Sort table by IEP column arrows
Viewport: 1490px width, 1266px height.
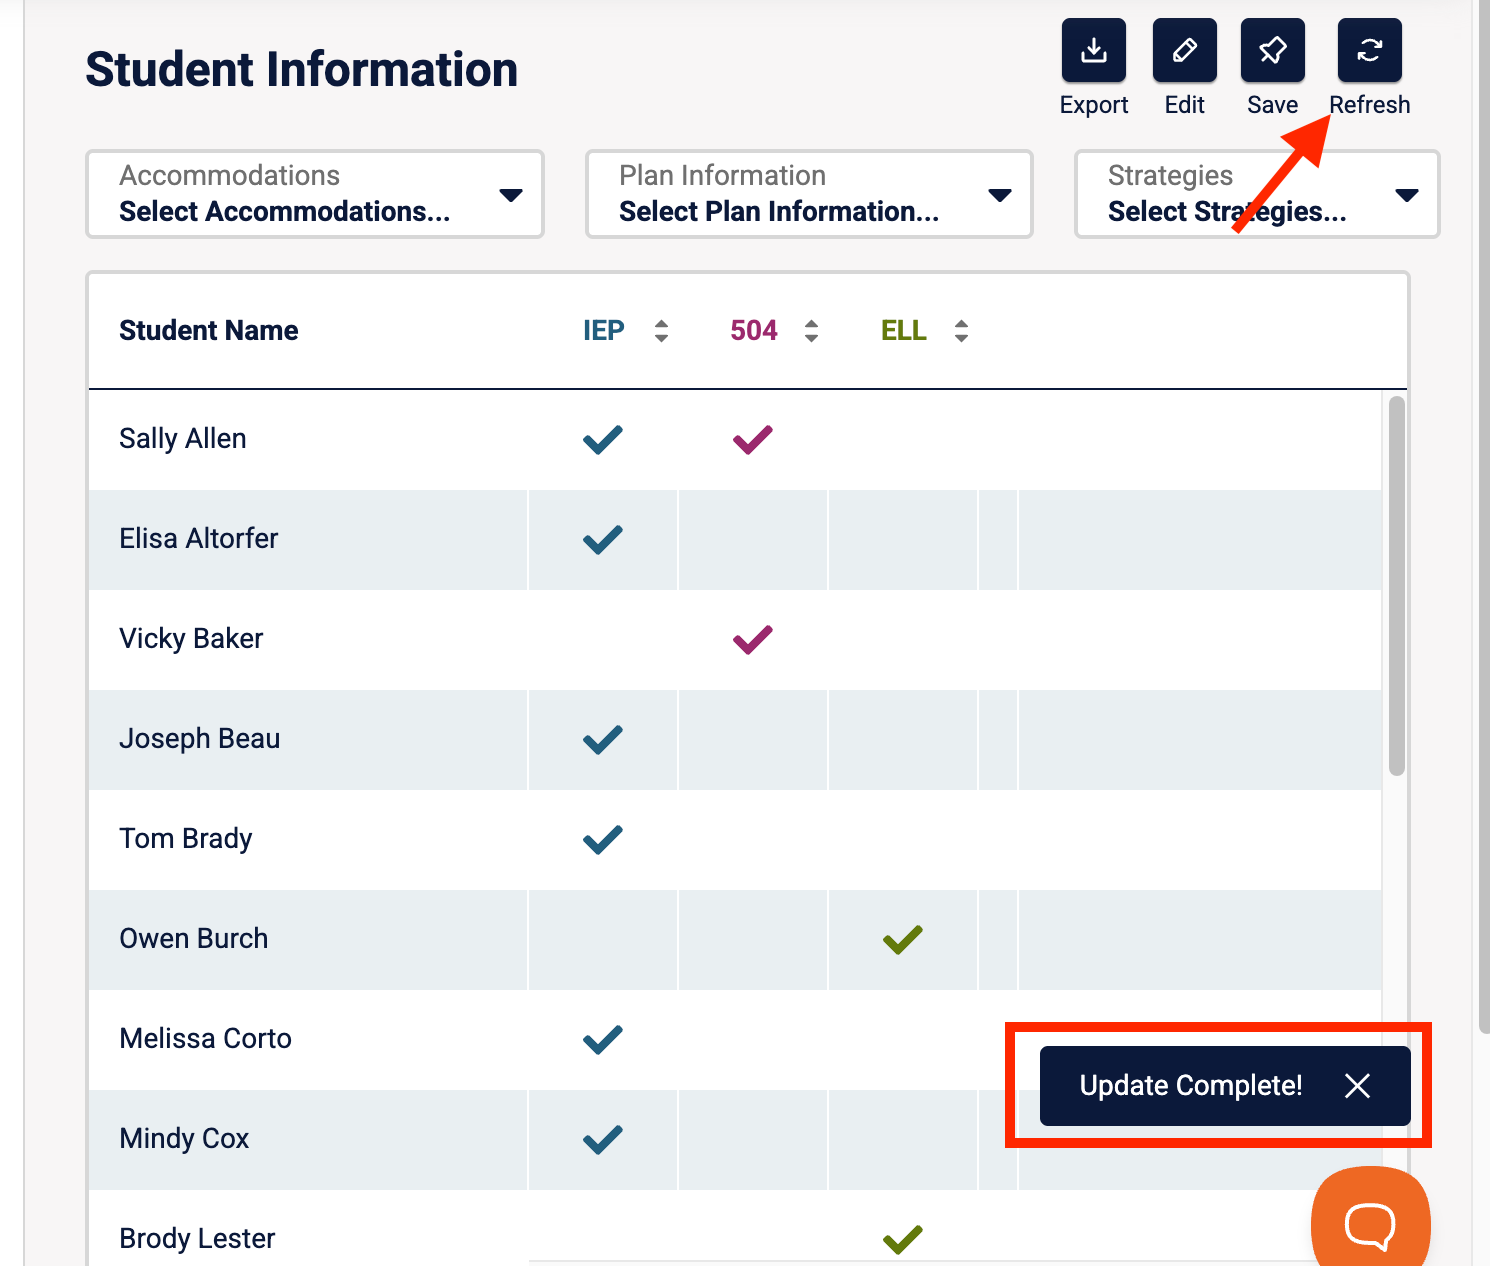661,331
